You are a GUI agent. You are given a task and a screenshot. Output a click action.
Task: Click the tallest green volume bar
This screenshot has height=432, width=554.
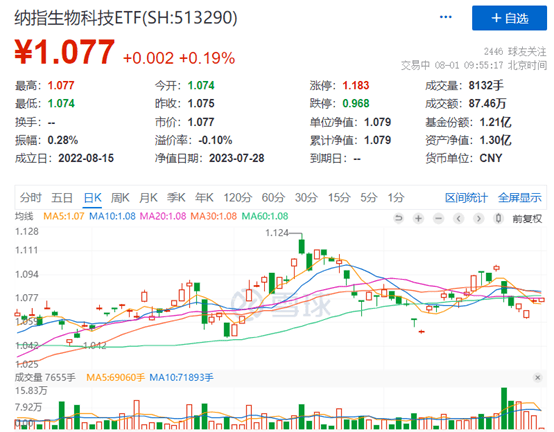point(504,408)
